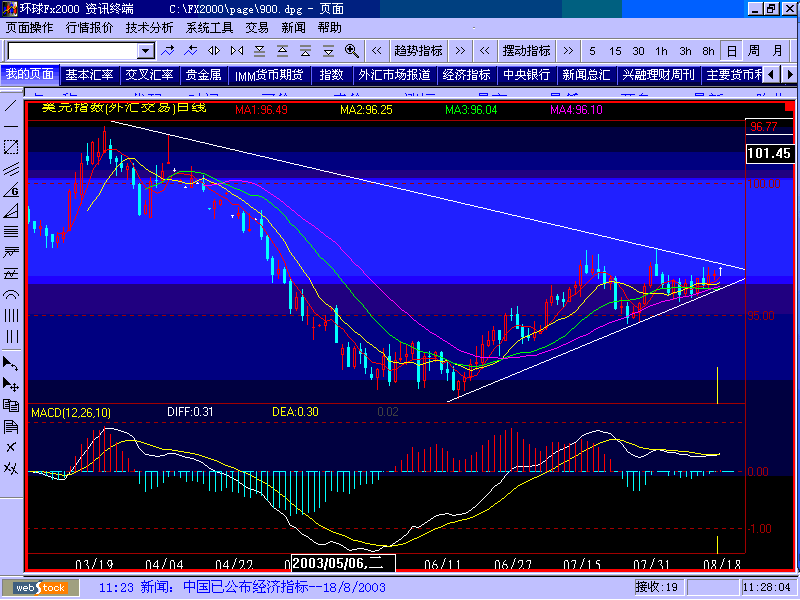Select the four horizontal lines tool
Screen dimensions: 800x600
11,232
